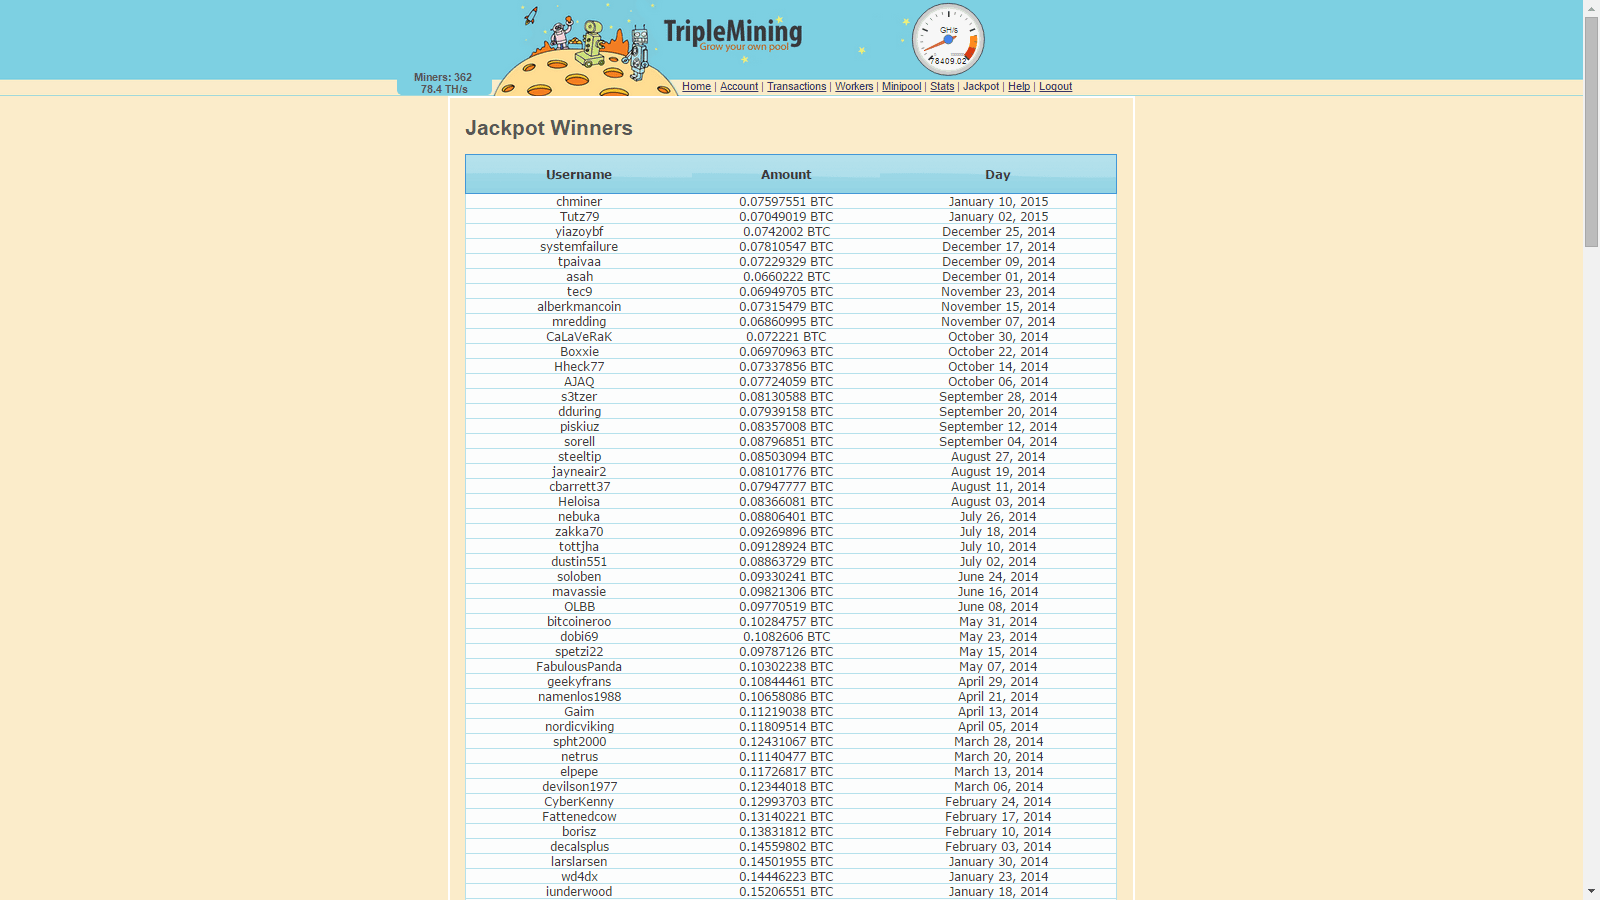Select username Hheck77
Screen dimensions: 1600x900
pyautogui.click(x=579, y=367)
